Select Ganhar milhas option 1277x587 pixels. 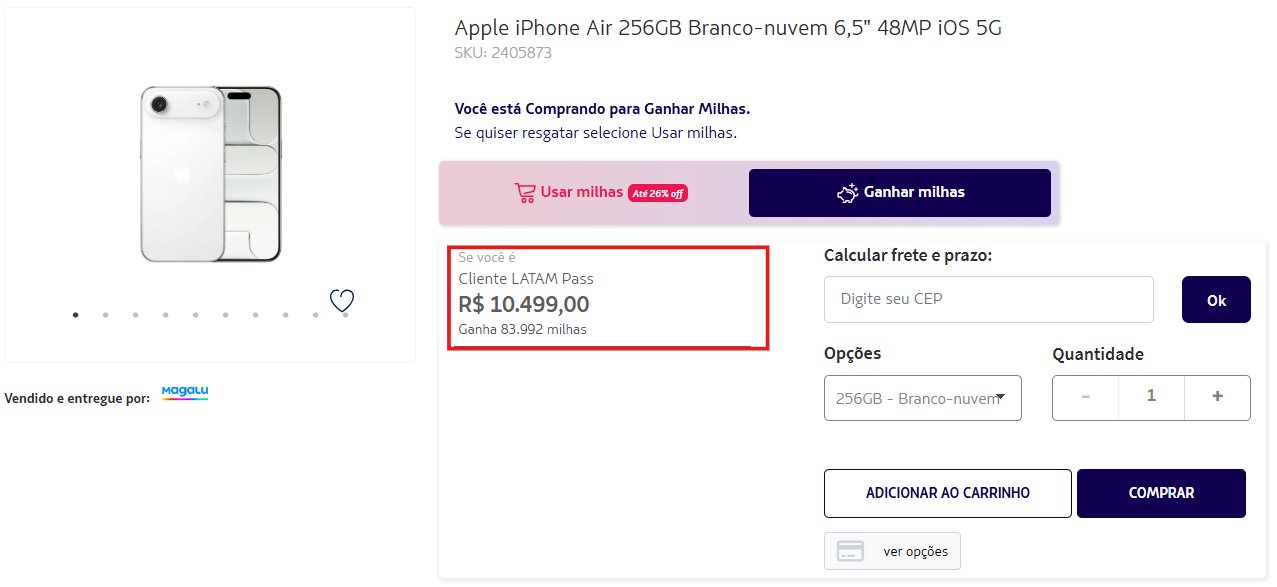point(899,192)
